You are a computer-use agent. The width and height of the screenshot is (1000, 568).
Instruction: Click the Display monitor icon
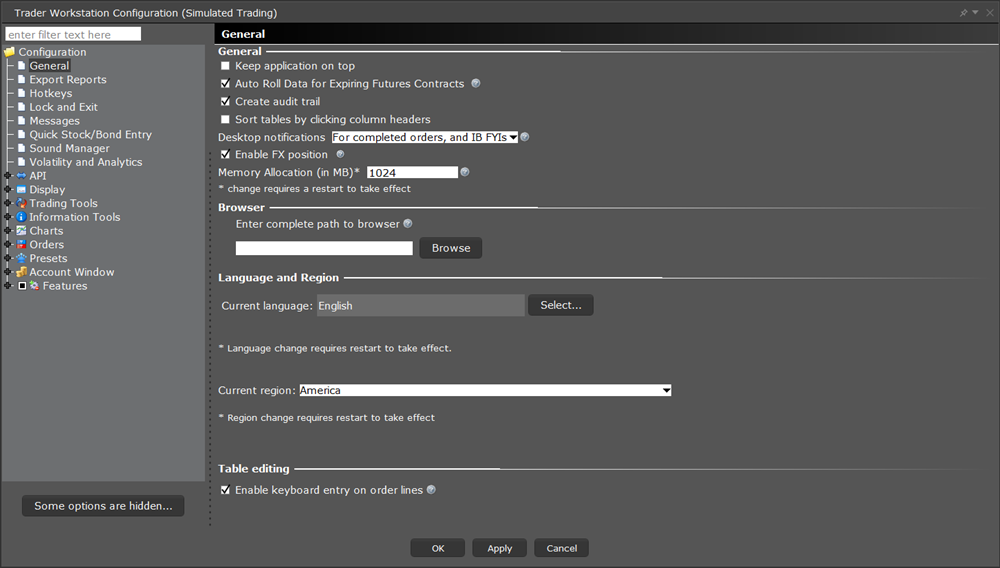point(21,189)
